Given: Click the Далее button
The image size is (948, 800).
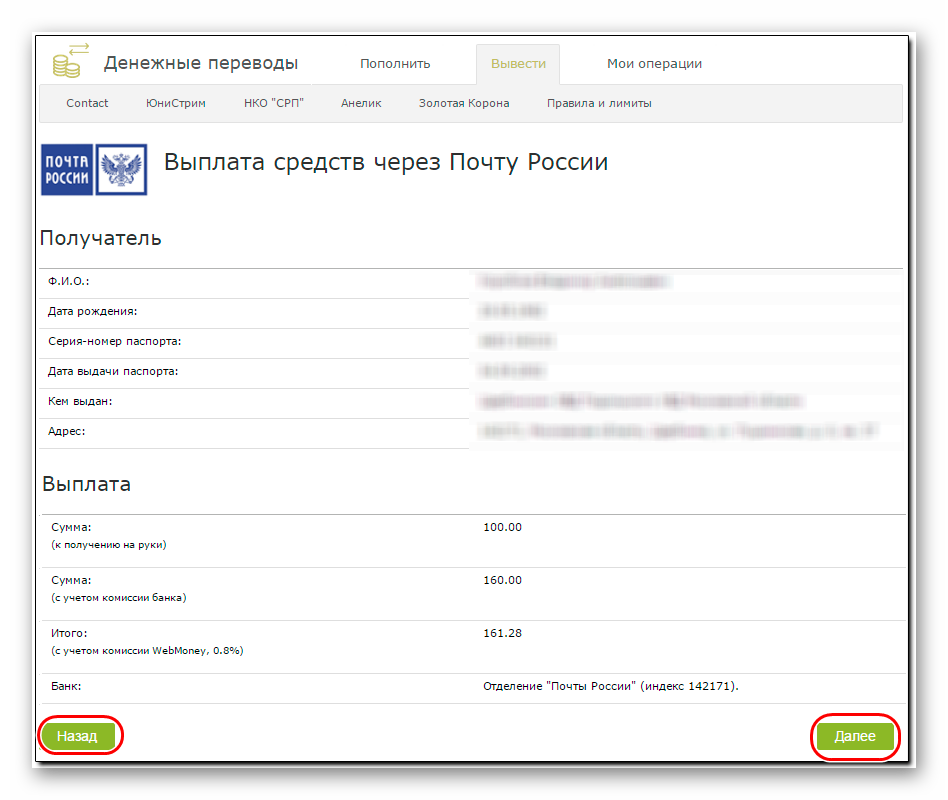Looking at the screenshot, I should coord(855,736).
